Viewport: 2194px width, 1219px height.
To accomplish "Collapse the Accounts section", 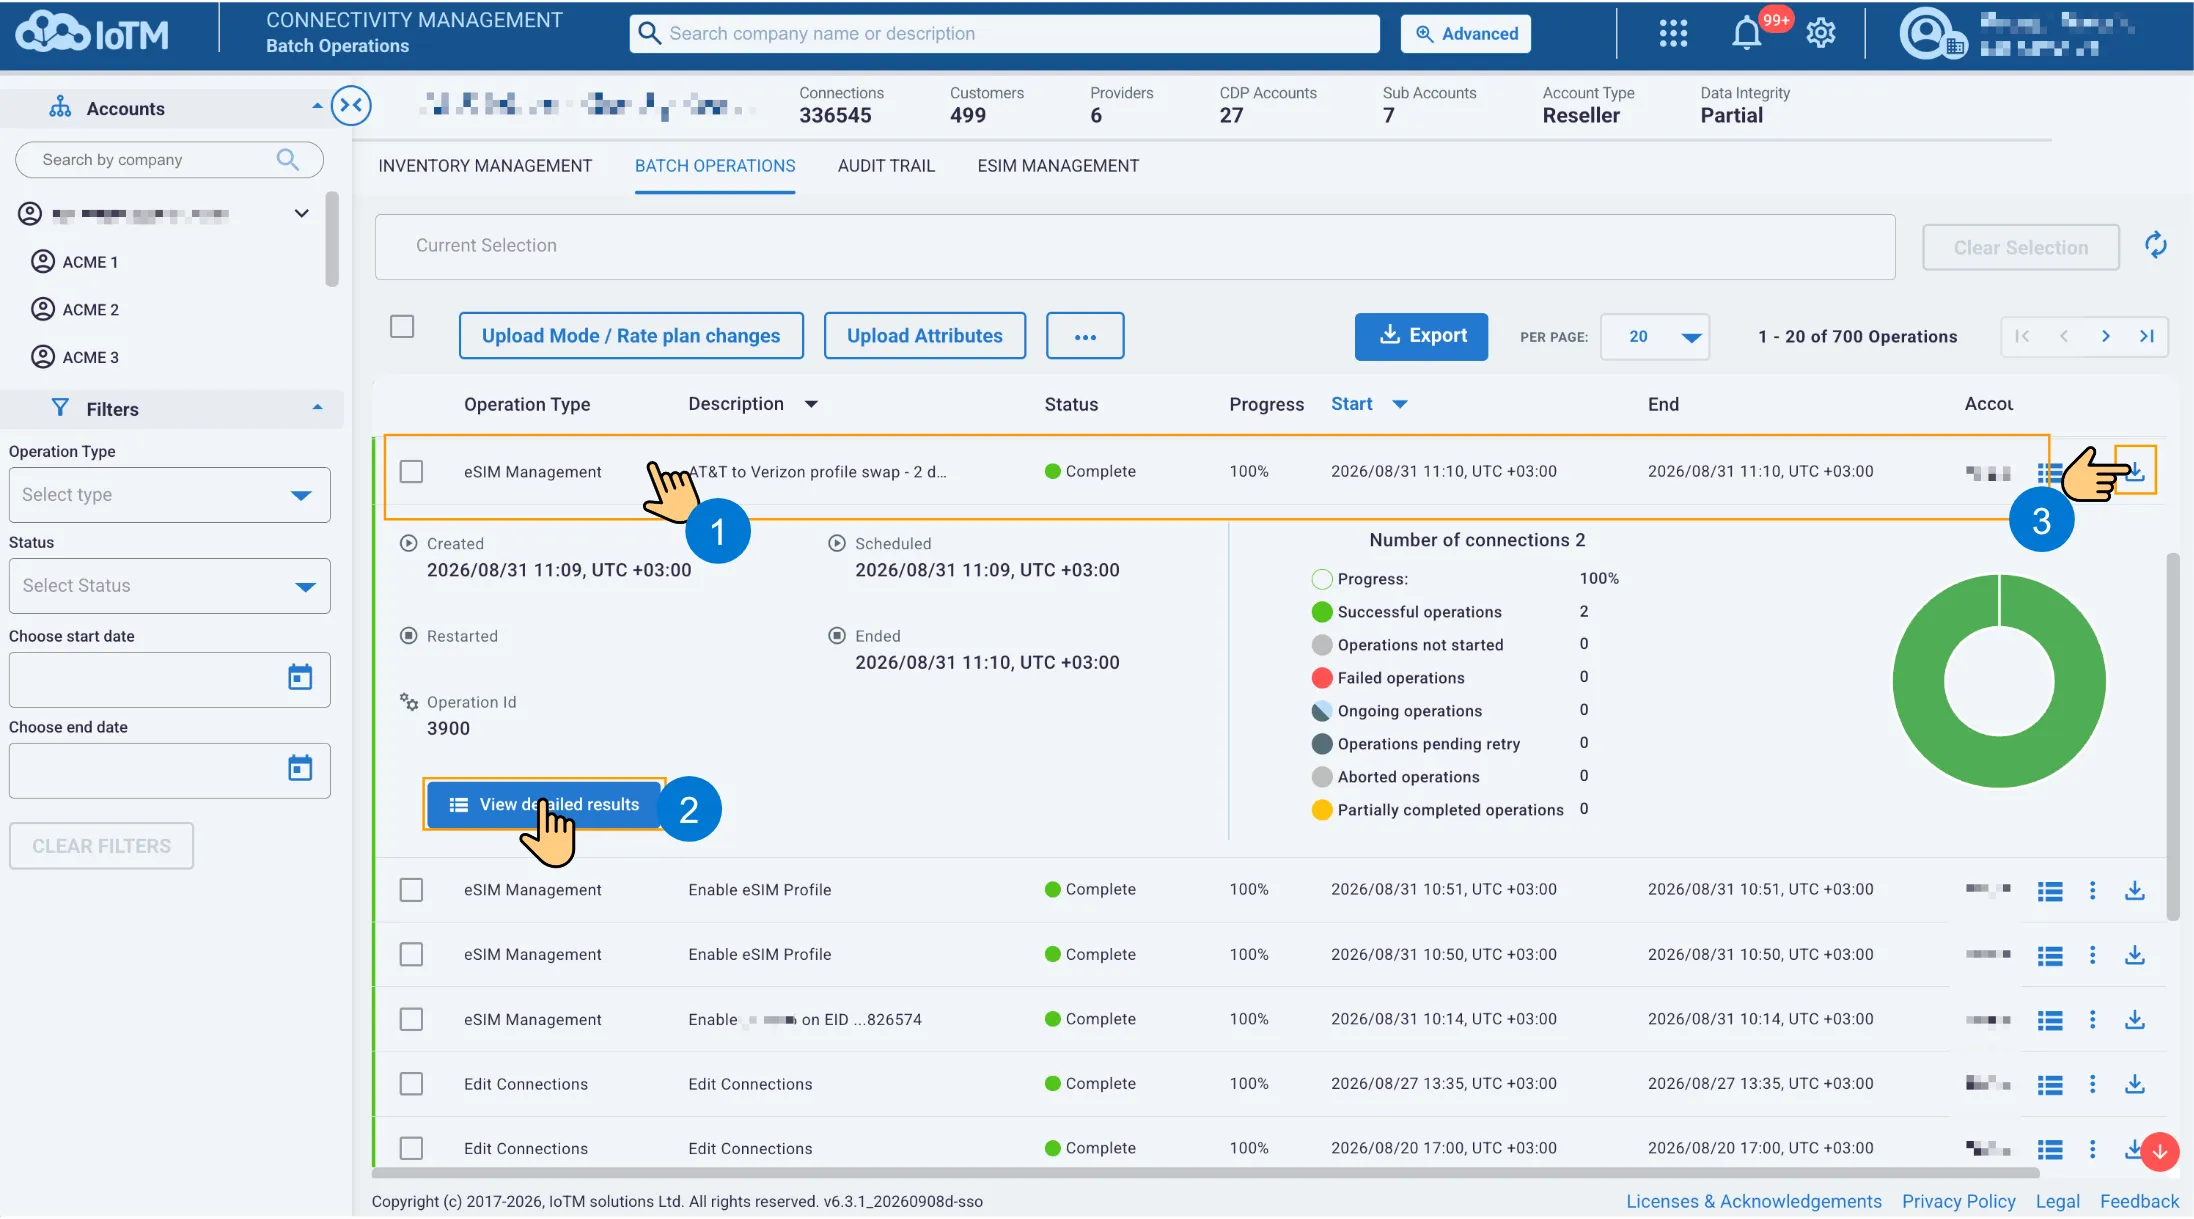I will pos(317,106).
